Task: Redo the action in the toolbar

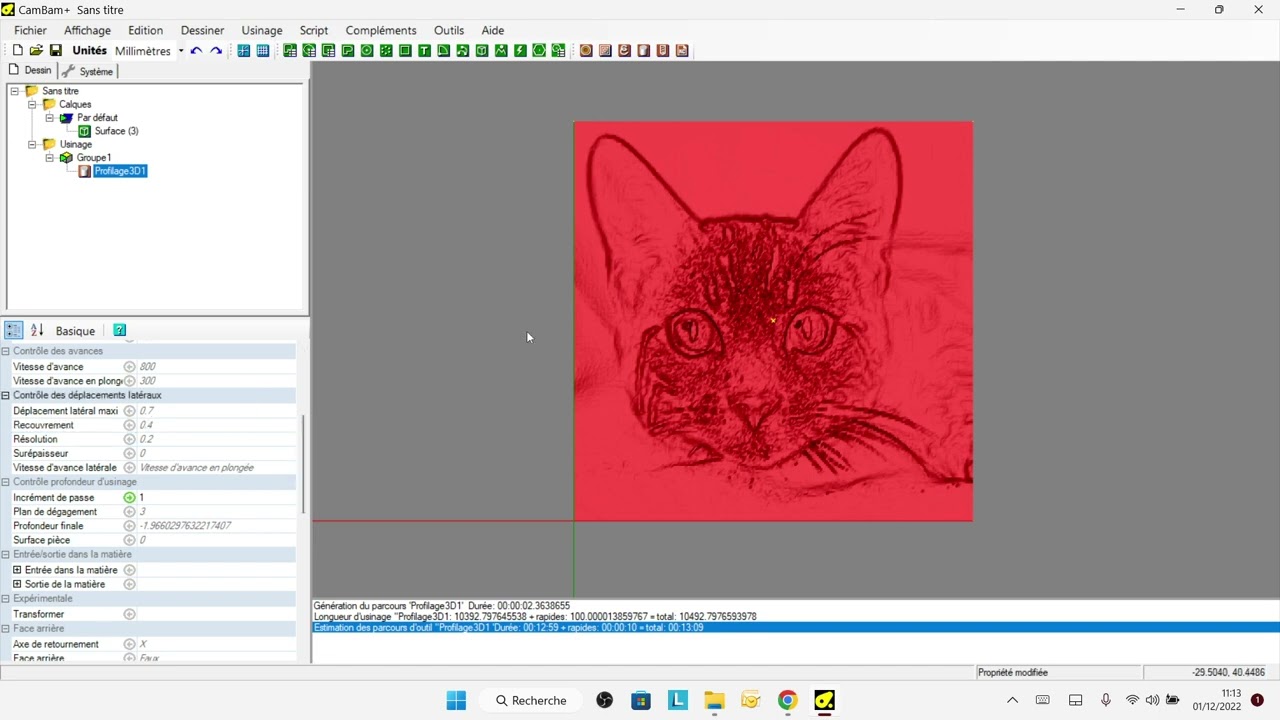Action: (215, 50)
